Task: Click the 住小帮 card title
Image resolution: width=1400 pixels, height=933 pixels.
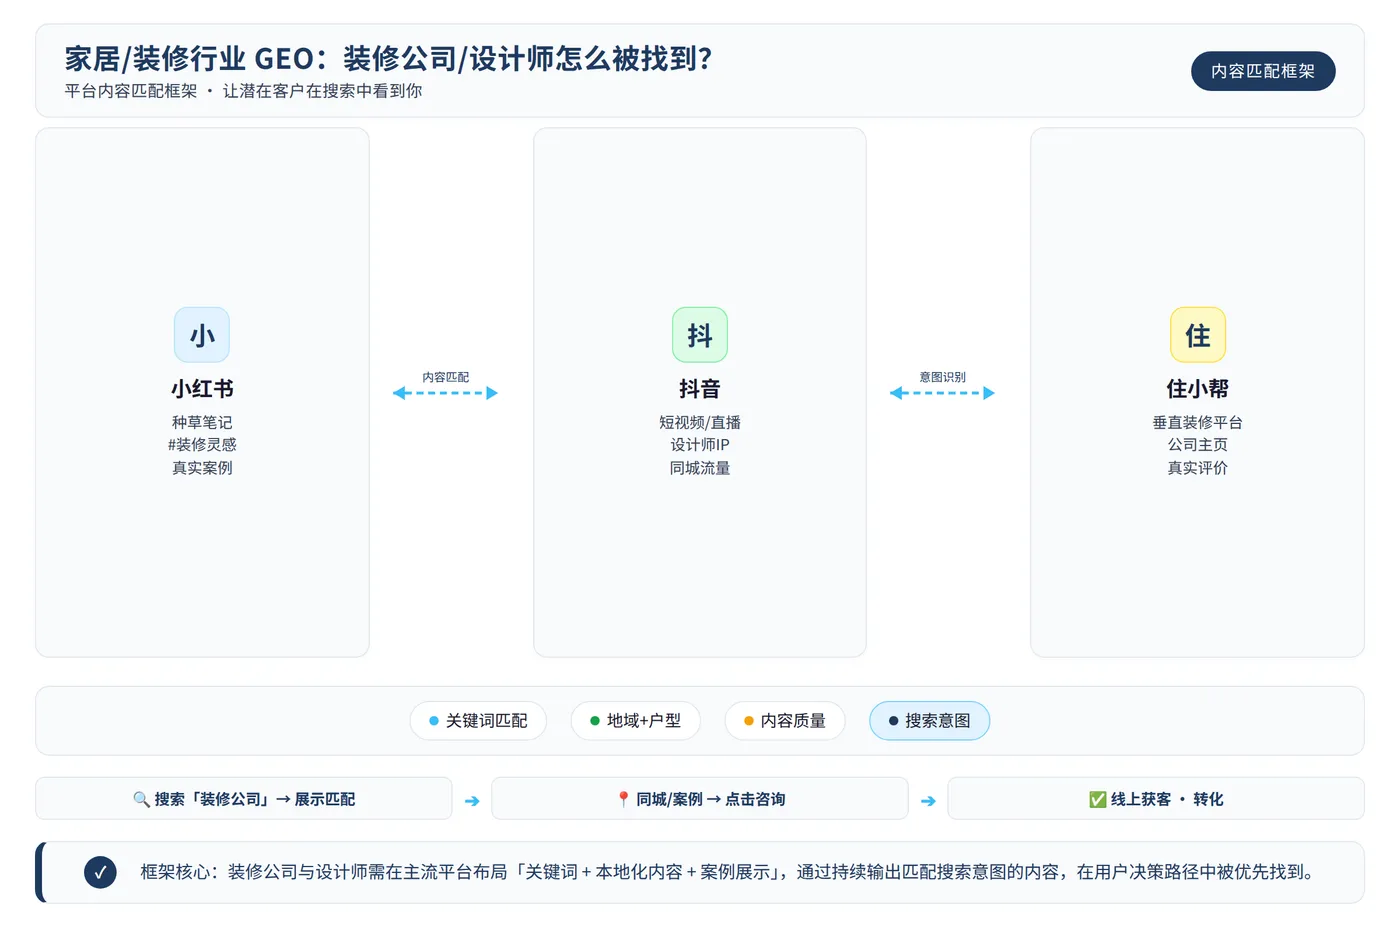Action: coord(1198,389)
